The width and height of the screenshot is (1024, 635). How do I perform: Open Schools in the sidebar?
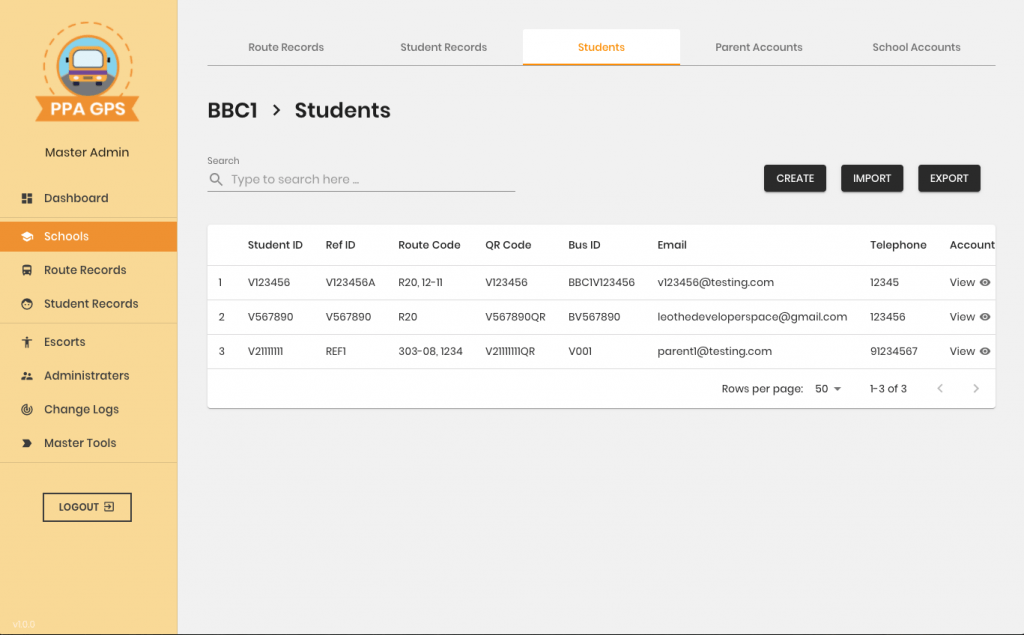[x=88, y=236]
